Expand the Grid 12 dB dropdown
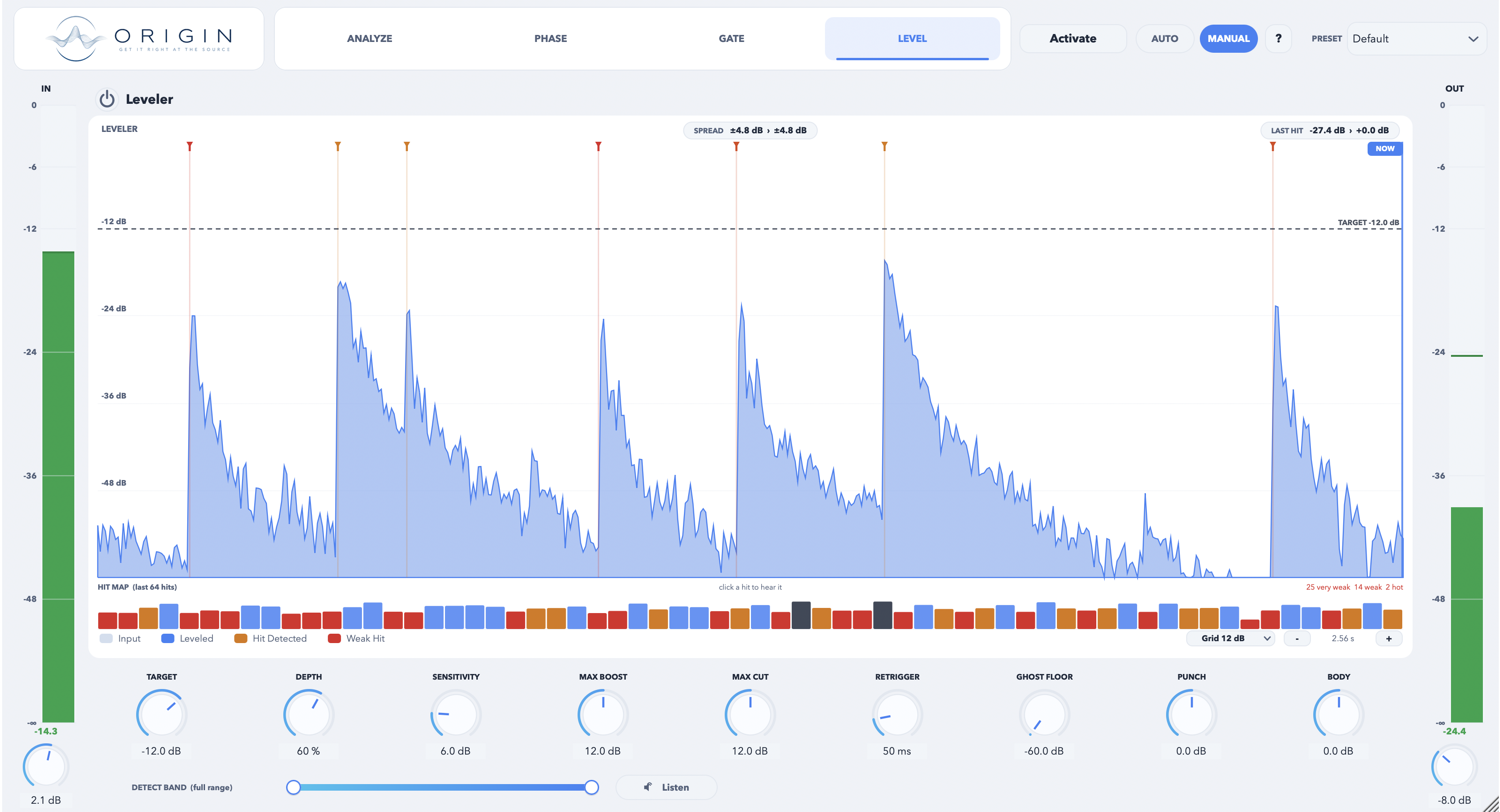1500x812 pixels. pyautogui.click(x=1229, y=638)
